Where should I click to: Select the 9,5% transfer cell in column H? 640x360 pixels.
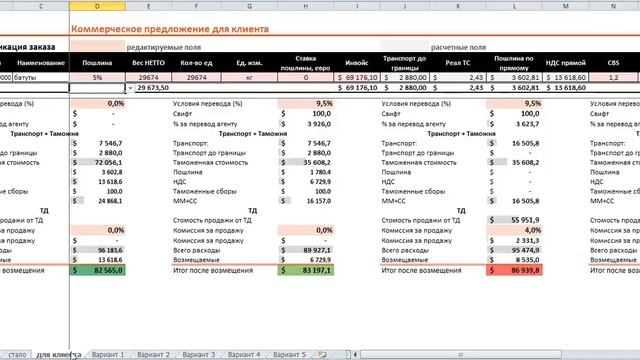point(306,104)
